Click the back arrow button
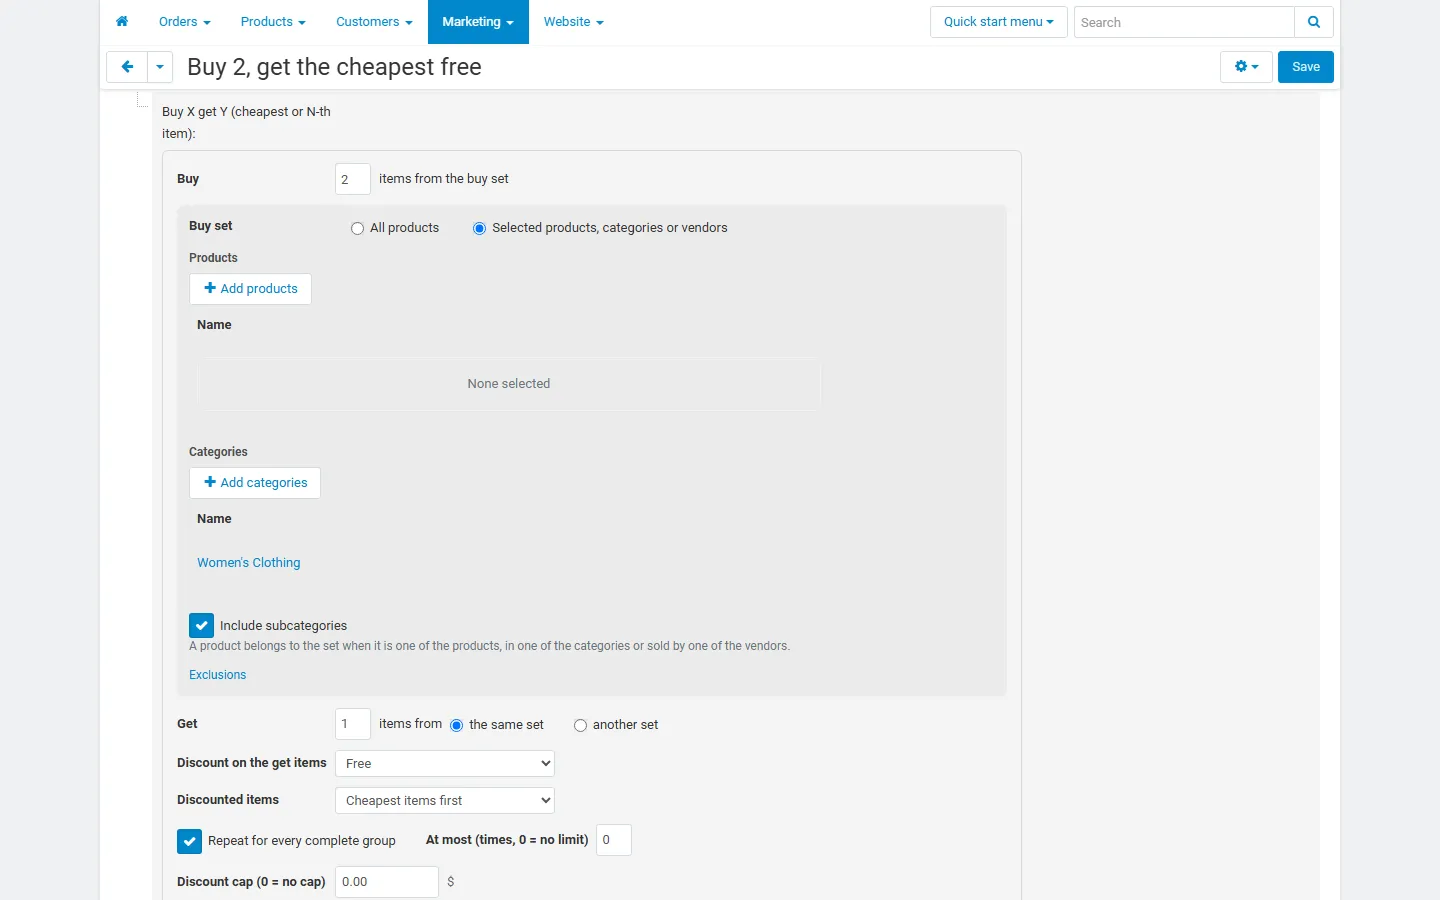 click(127, 67)
